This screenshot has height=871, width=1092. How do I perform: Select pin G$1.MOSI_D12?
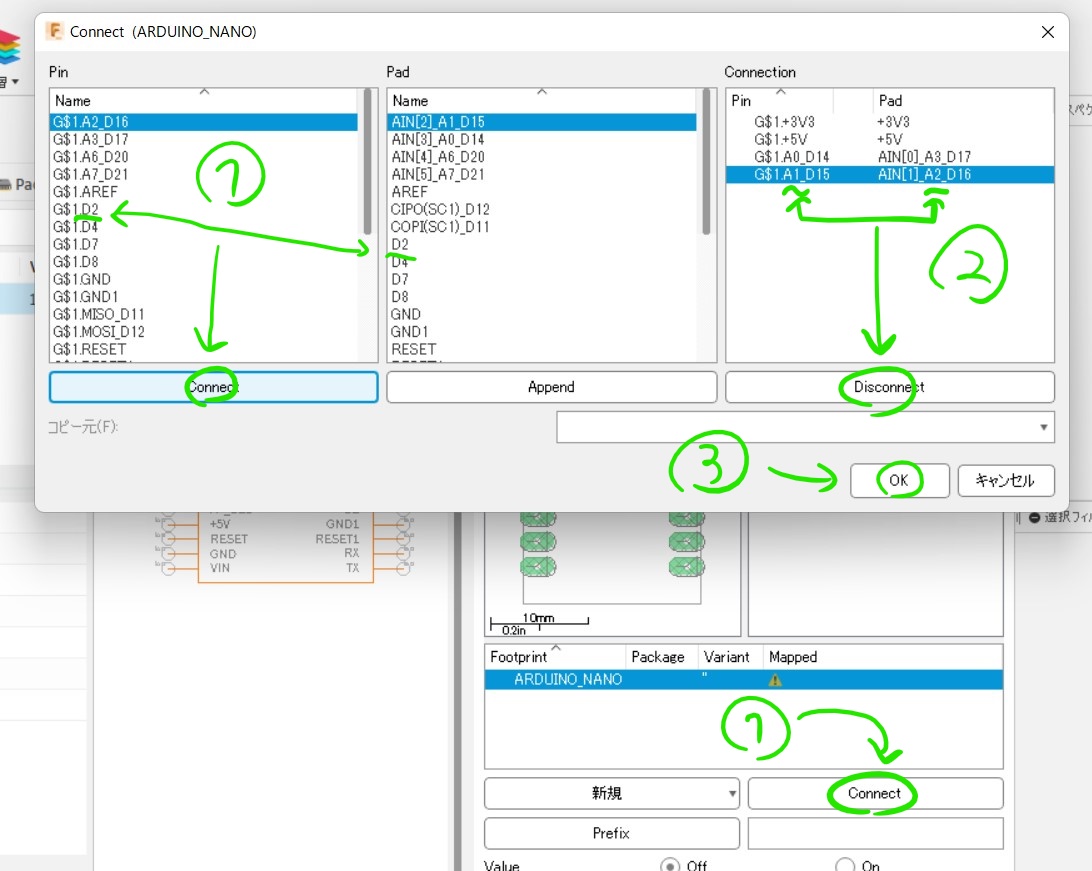pos(203,331)
